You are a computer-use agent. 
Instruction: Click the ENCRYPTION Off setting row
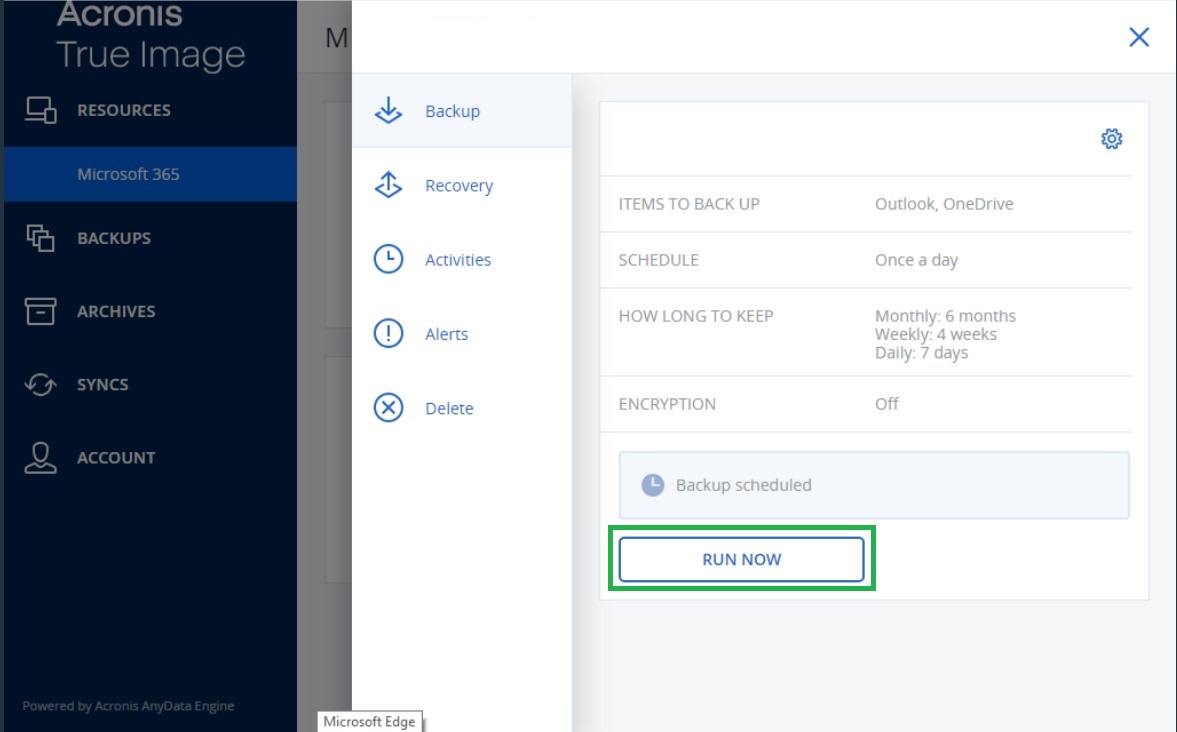point(867,404)
